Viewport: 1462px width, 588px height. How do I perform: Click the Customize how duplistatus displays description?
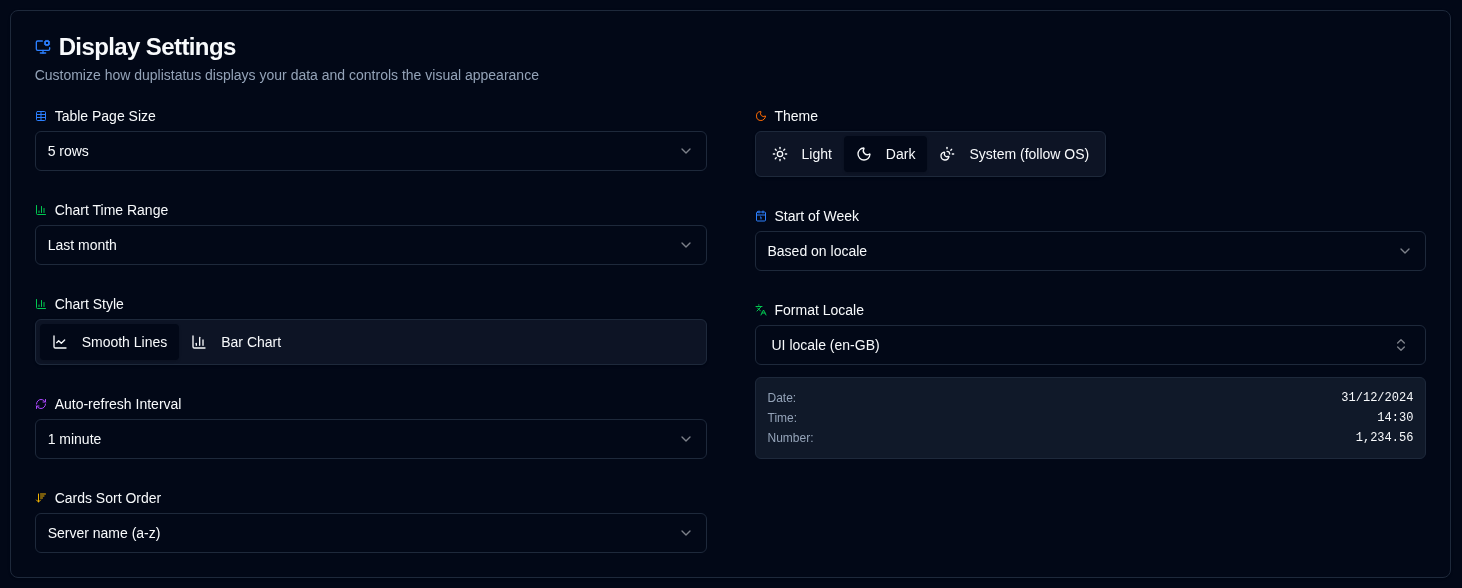click(x=287, y=75)
